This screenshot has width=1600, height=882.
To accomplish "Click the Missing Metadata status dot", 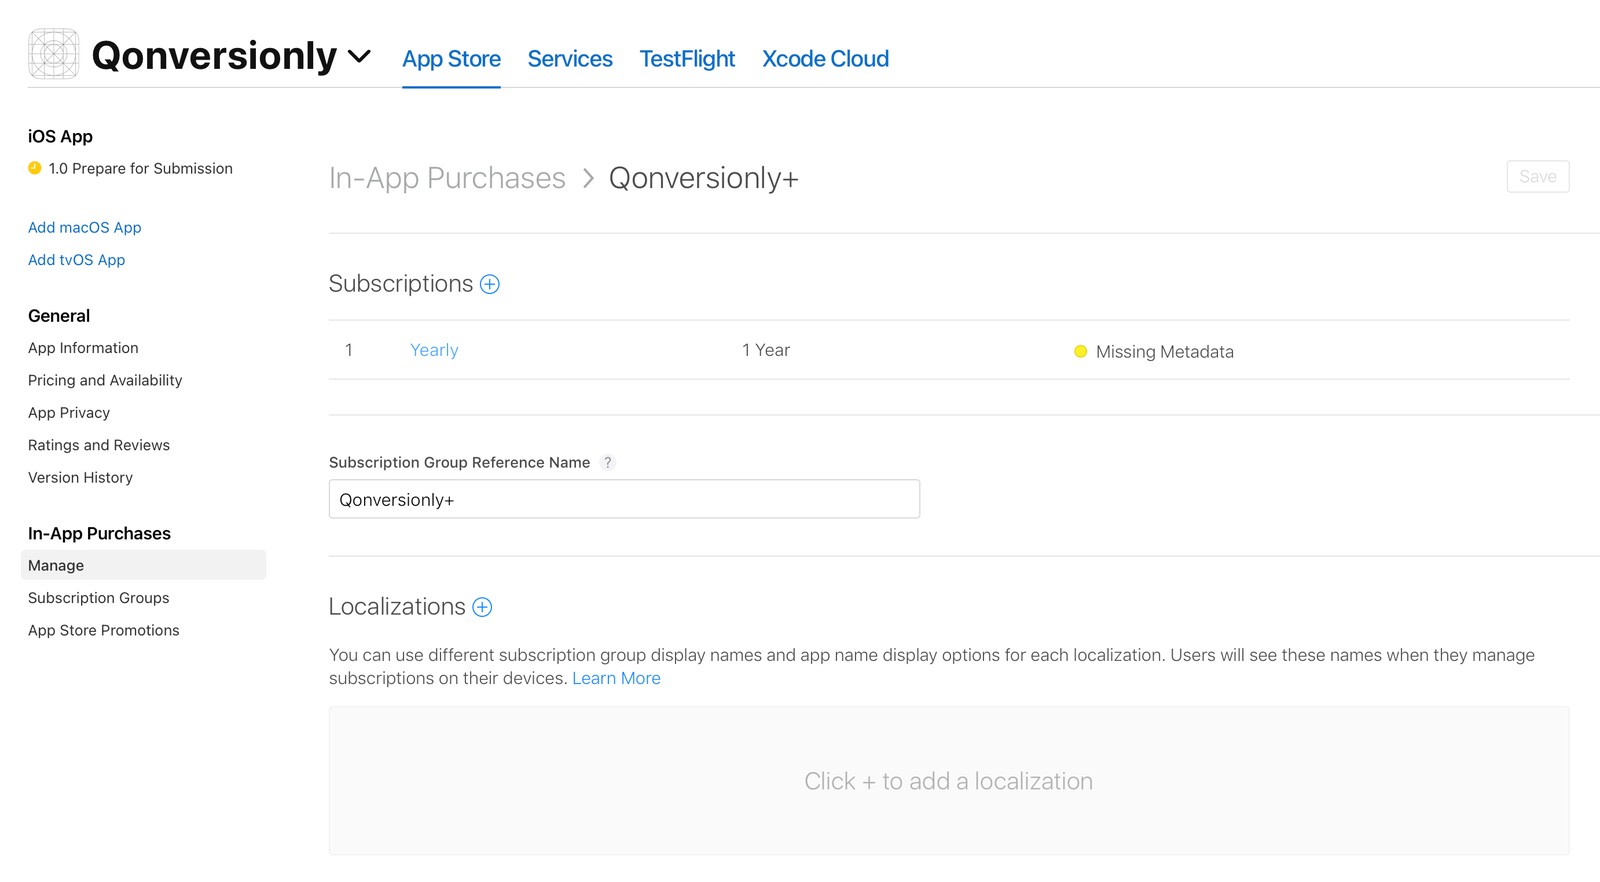I will click(1080, 351).
